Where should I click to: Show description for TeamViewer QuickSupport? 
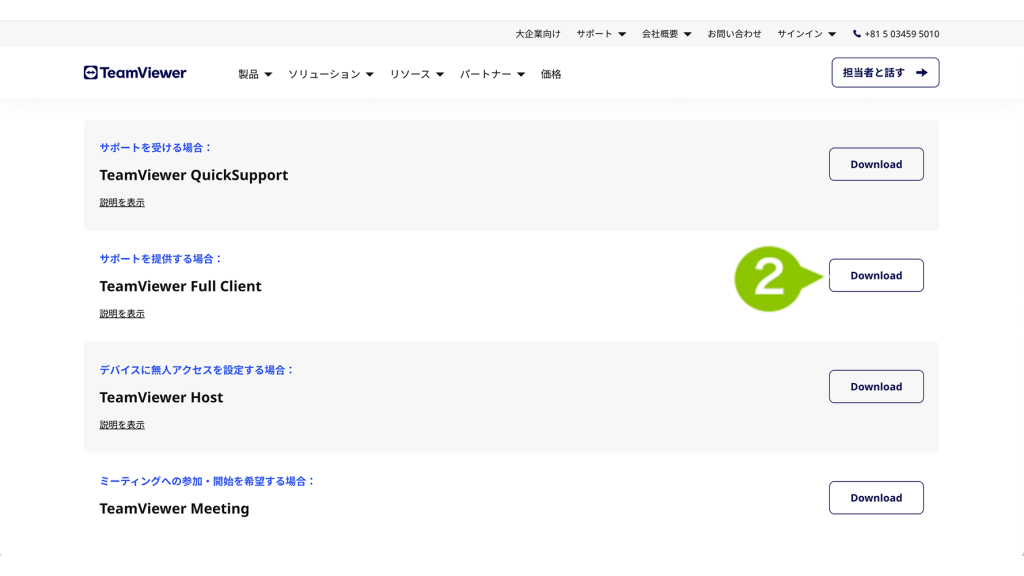[x=122, y=202]
